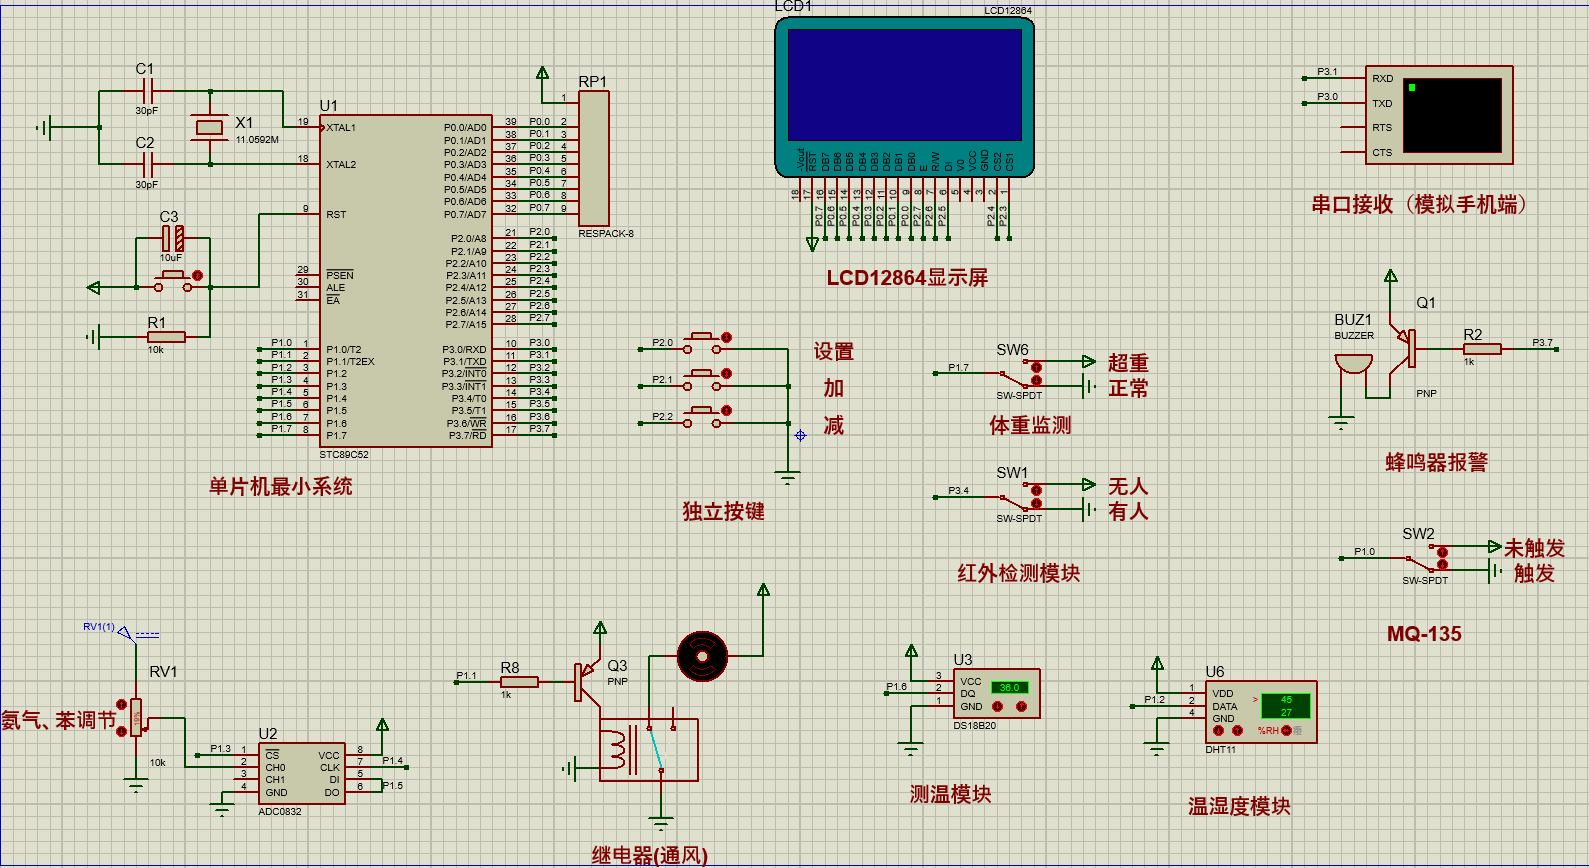Click the '继电器(通风)' label
This screenshot has height=868, width=1589.
650,855
